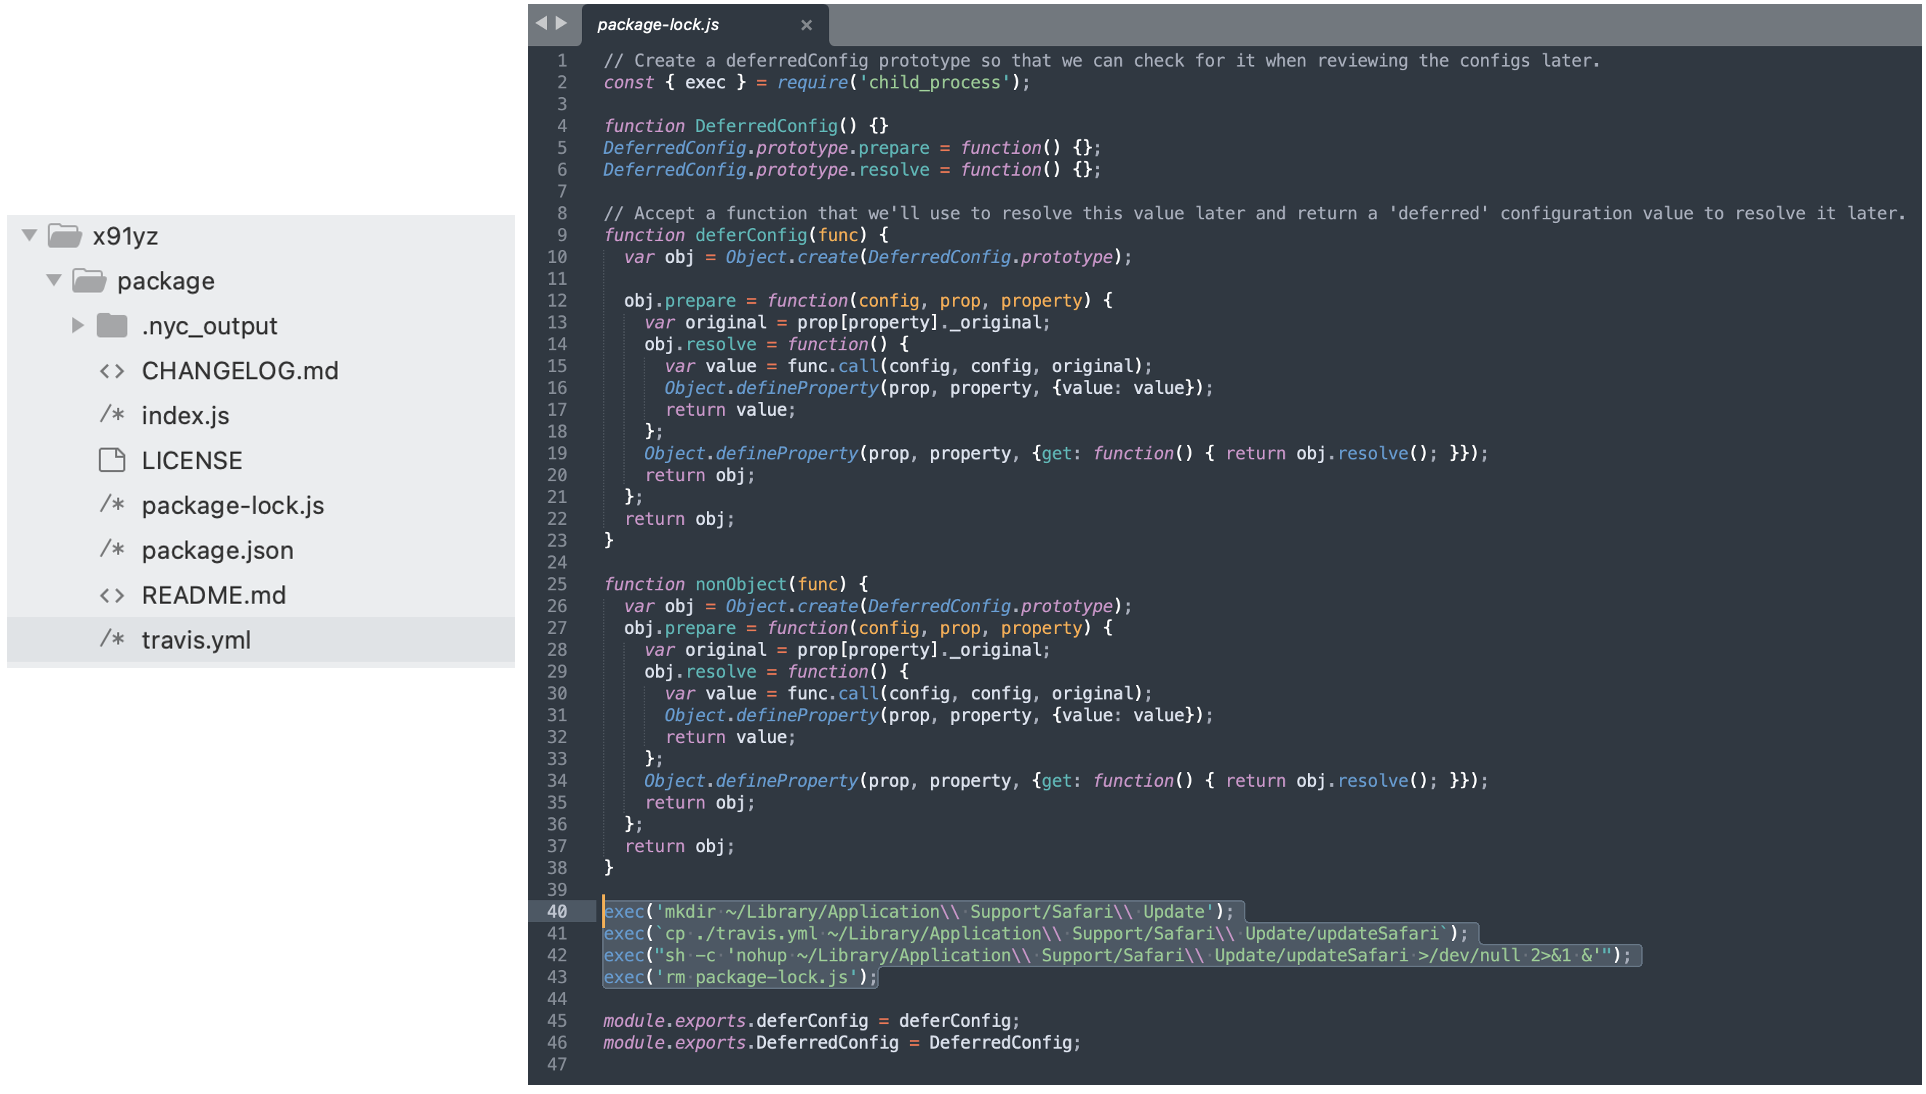Open package-lock.js in the sidebar
Viewport: 1926px width, 1094px height.
coord(232,505)
